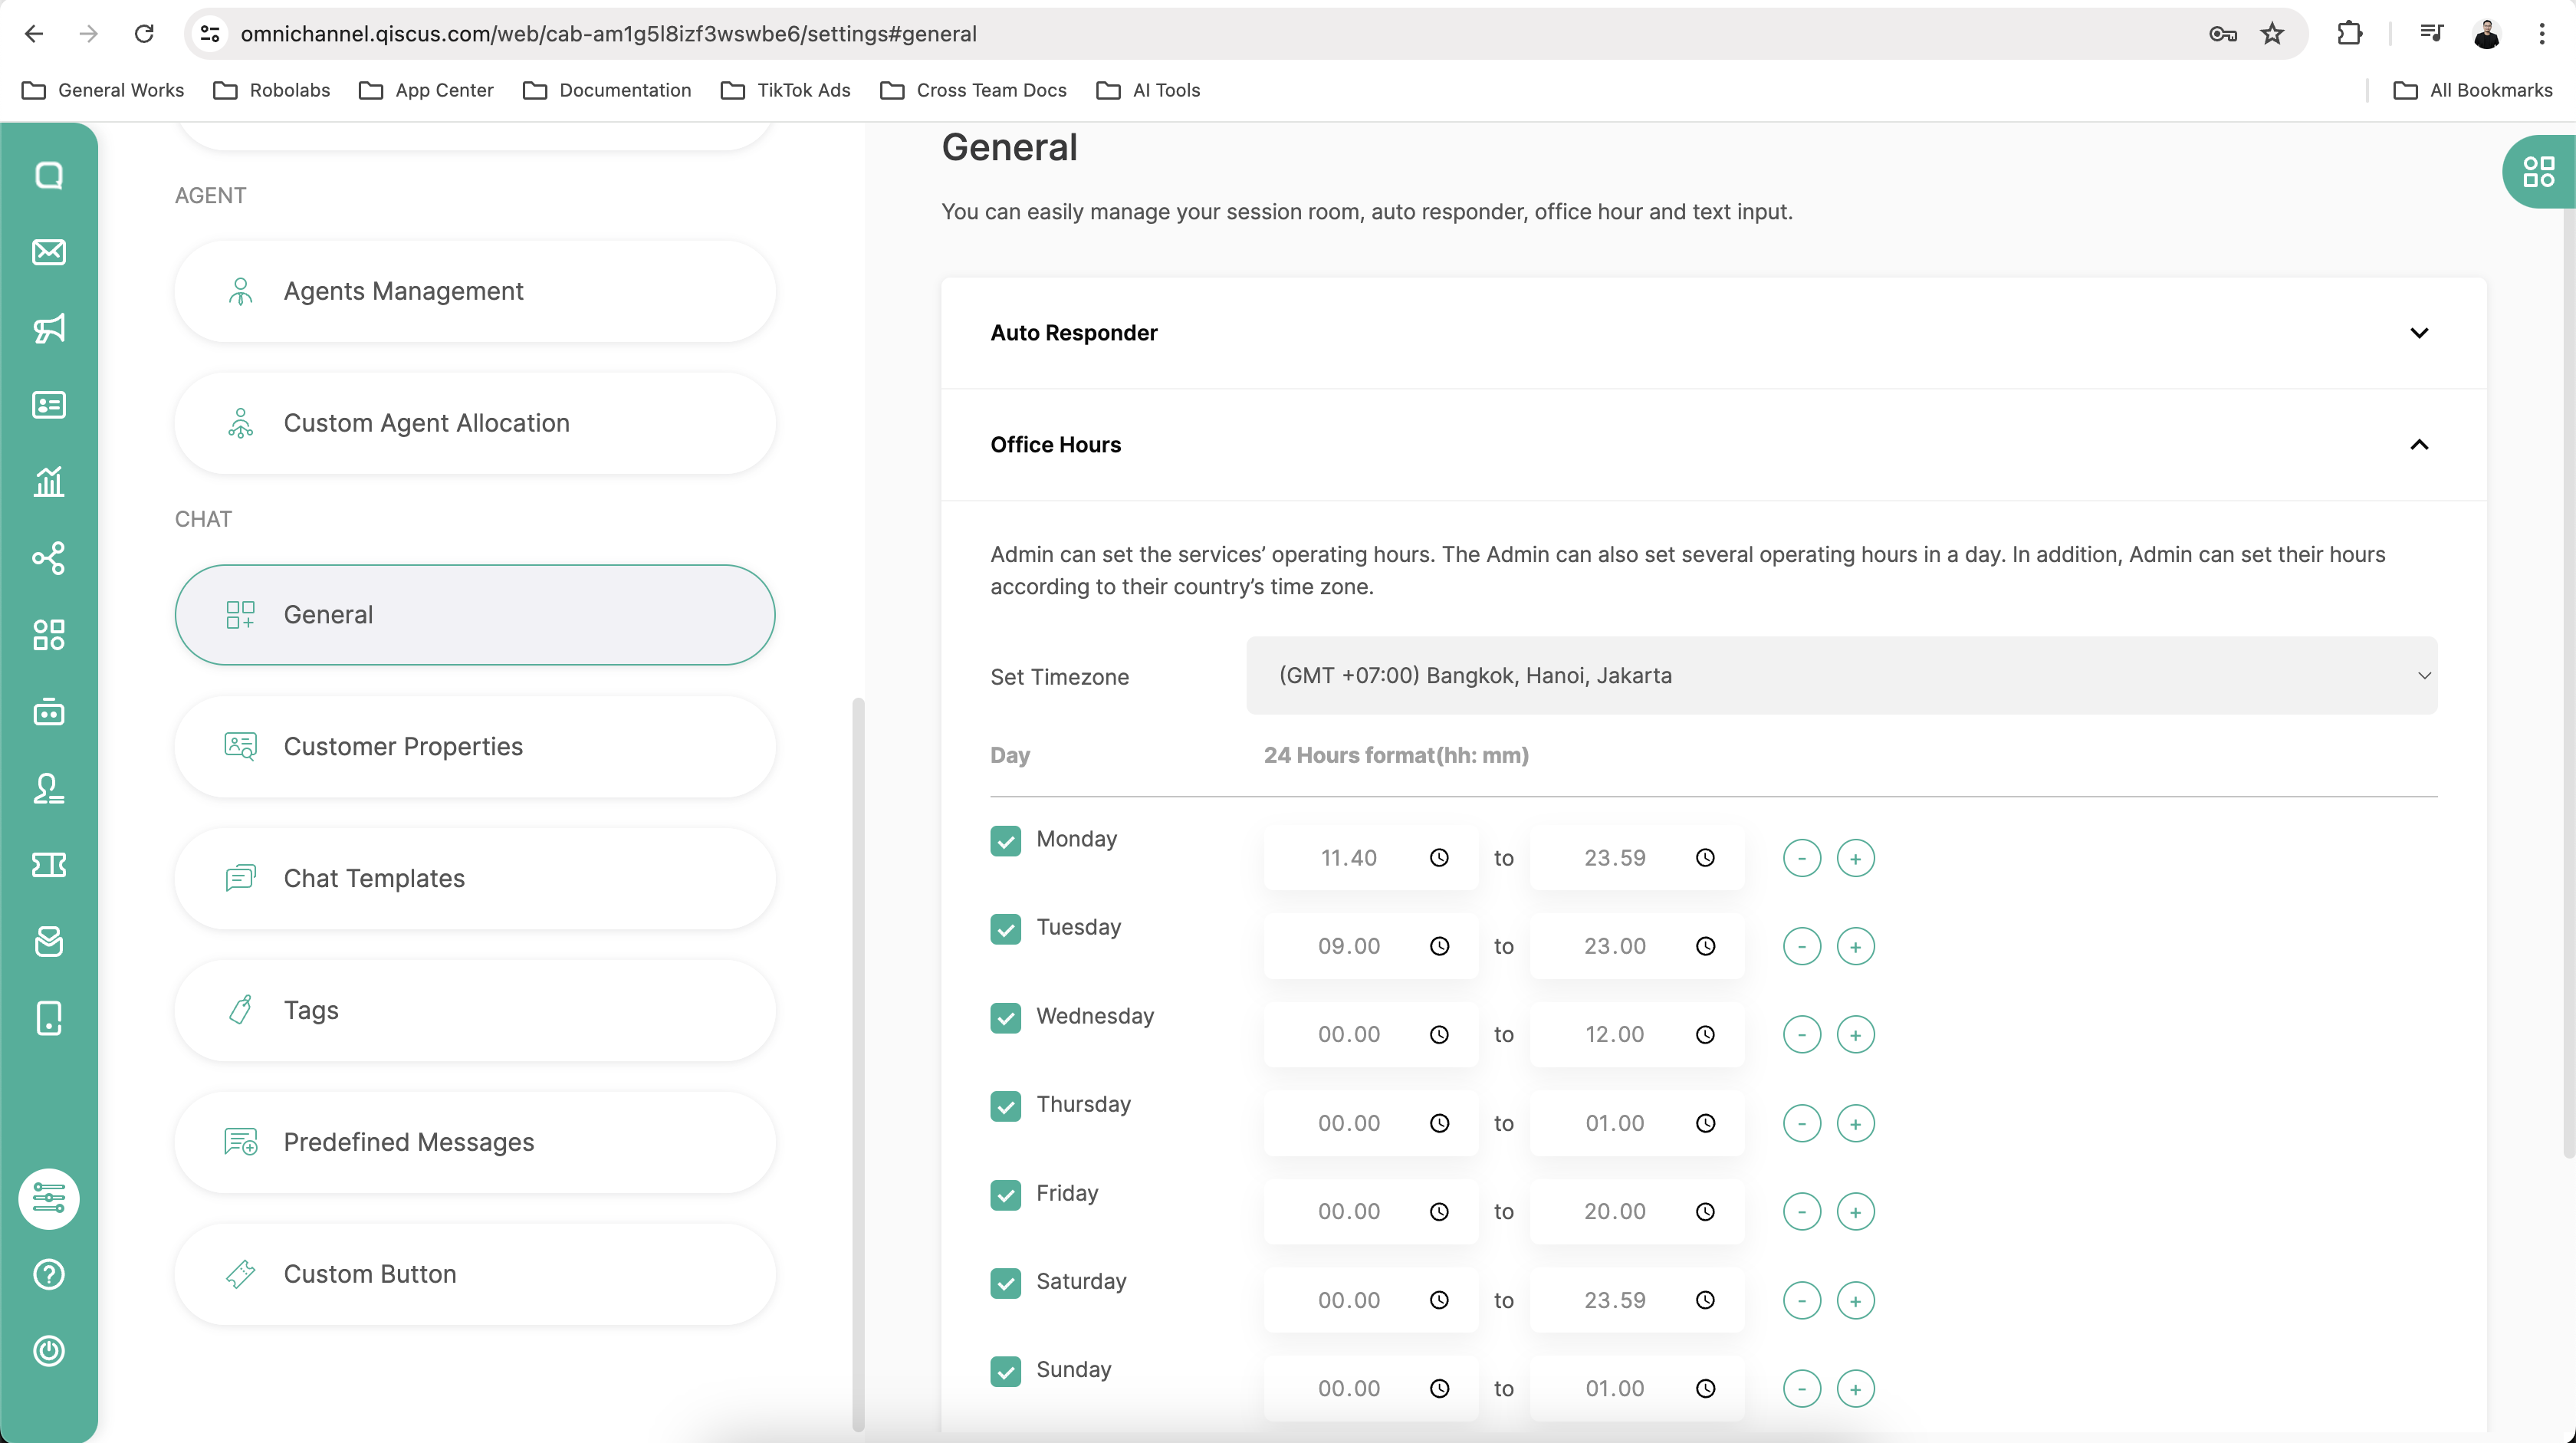The height and width of the screenshot is (1443, 2576).
Task: Open the inbox chat icon in the sidebar
Action: click(x=49, y=175)
